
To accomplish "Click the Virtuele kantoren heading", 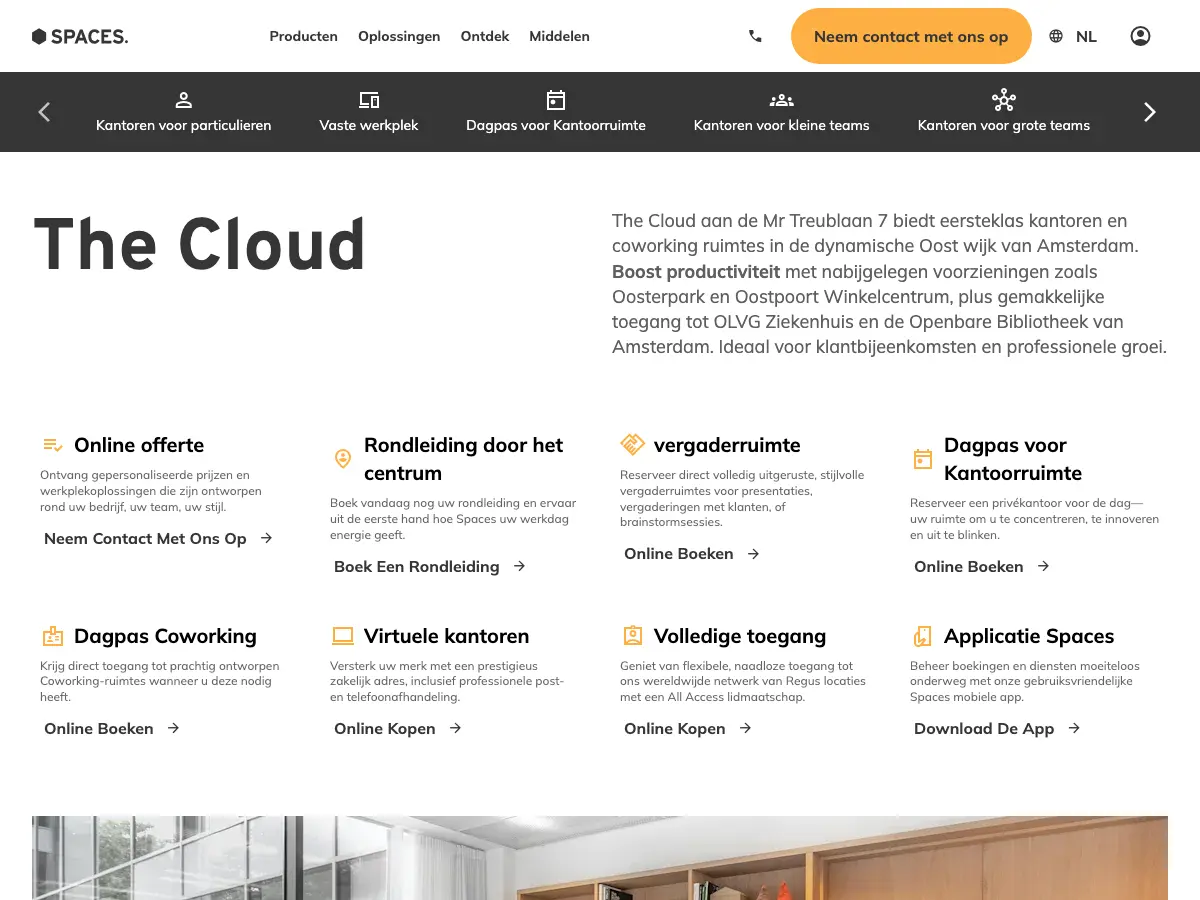I will pyautogui.click(x=447, y=636).
